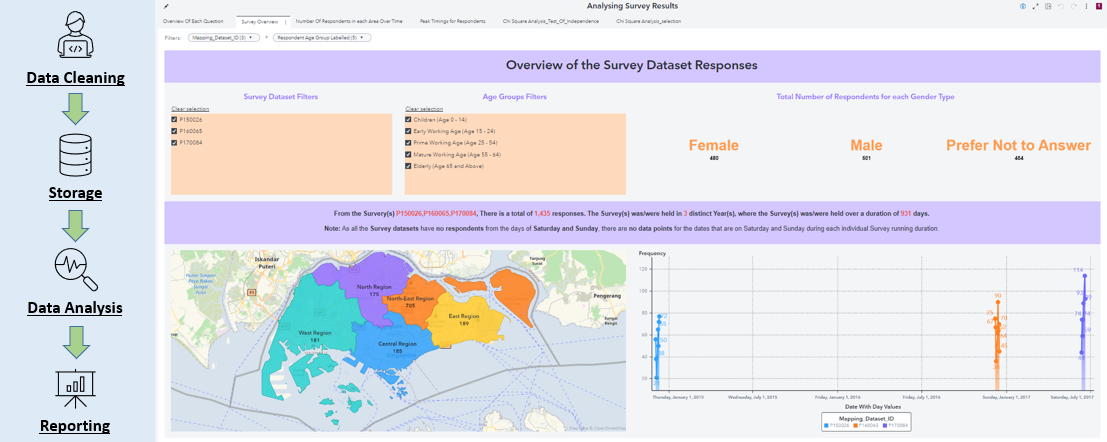Expand the Respondent Age Group Labelled dropdown

(322, 37)
